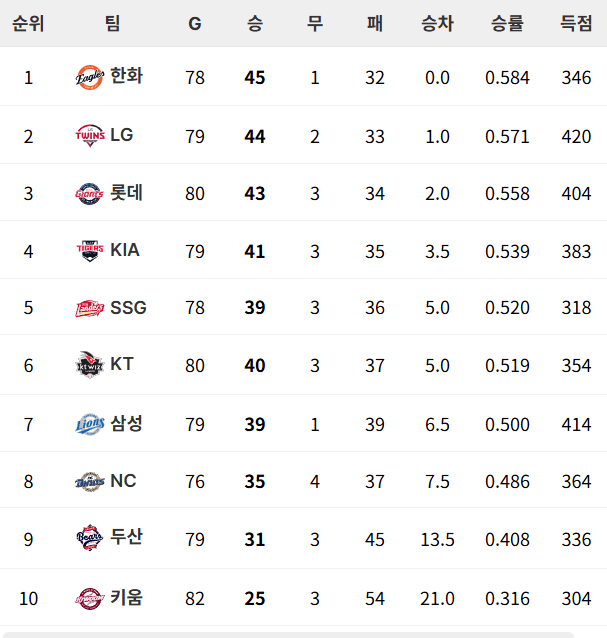Click the Hanwha Eagles team logo

point(90,77)
